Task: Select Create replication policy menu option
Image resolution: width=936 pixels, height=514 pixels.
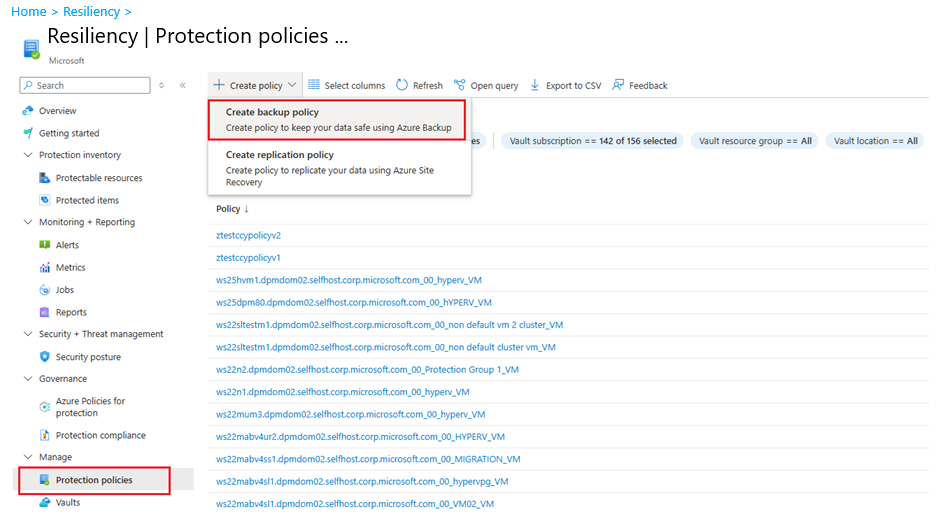Action: click(339, 168)
